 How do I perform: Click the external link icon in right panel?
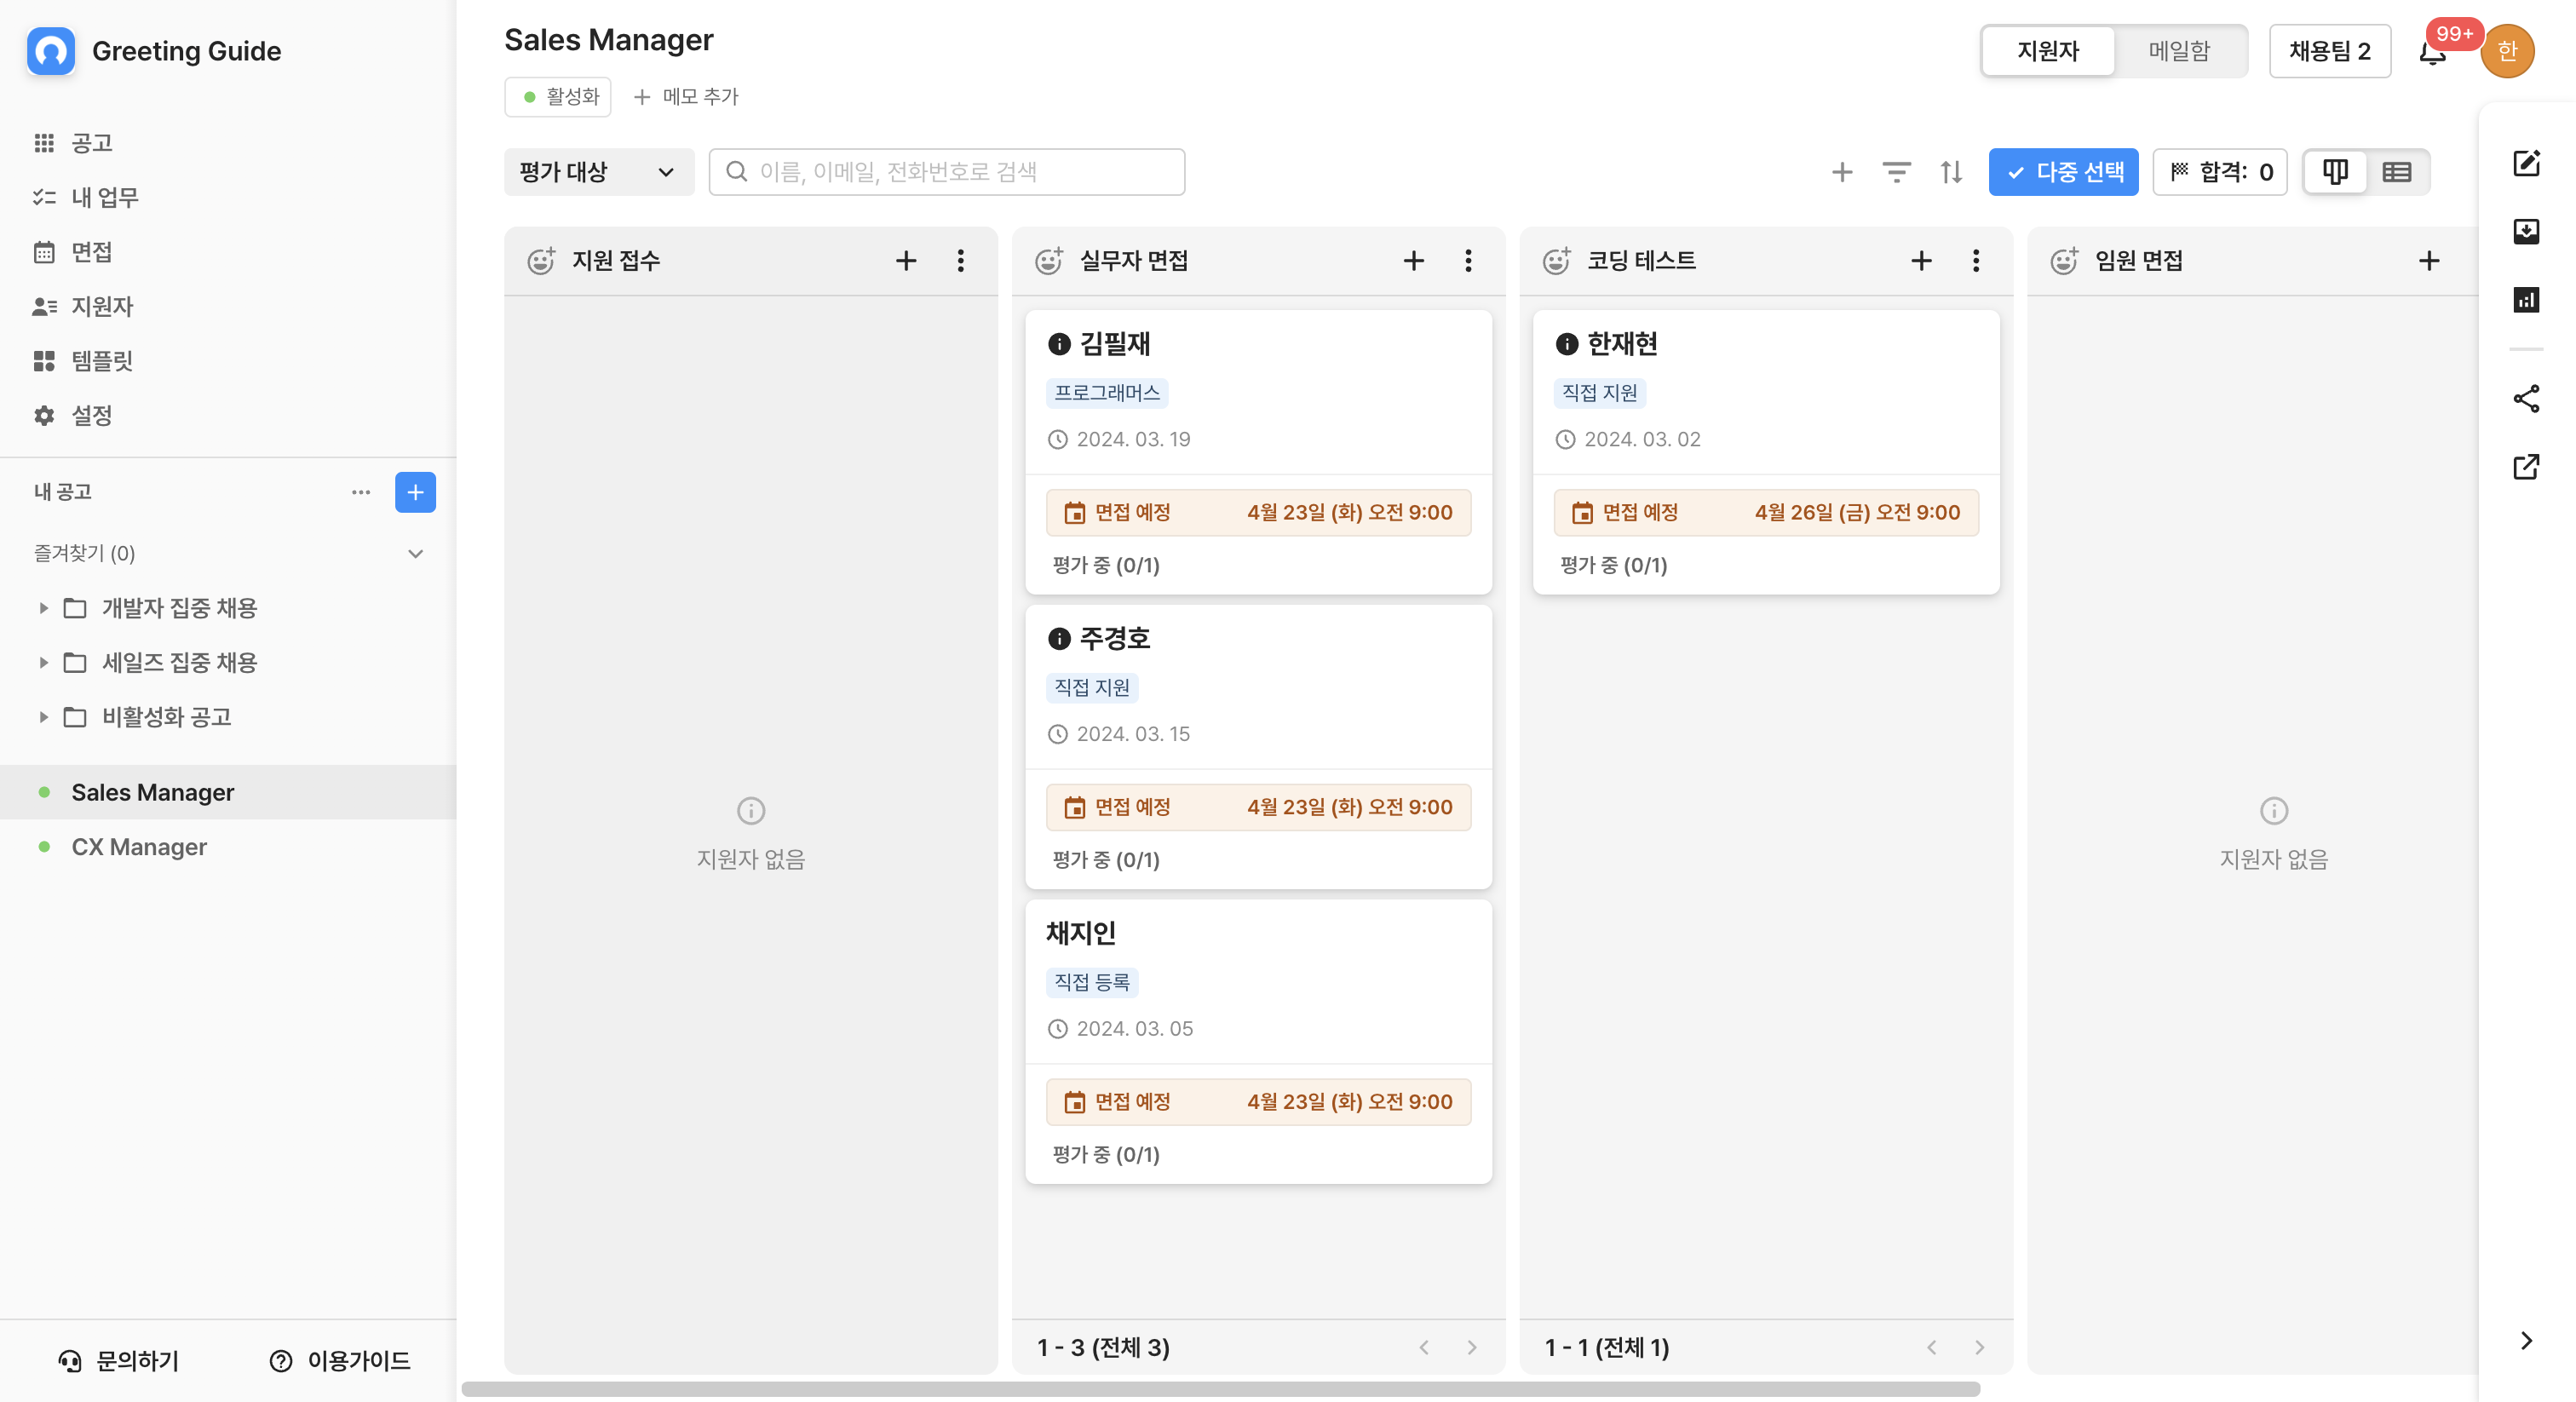click(x=2526, y=467)
